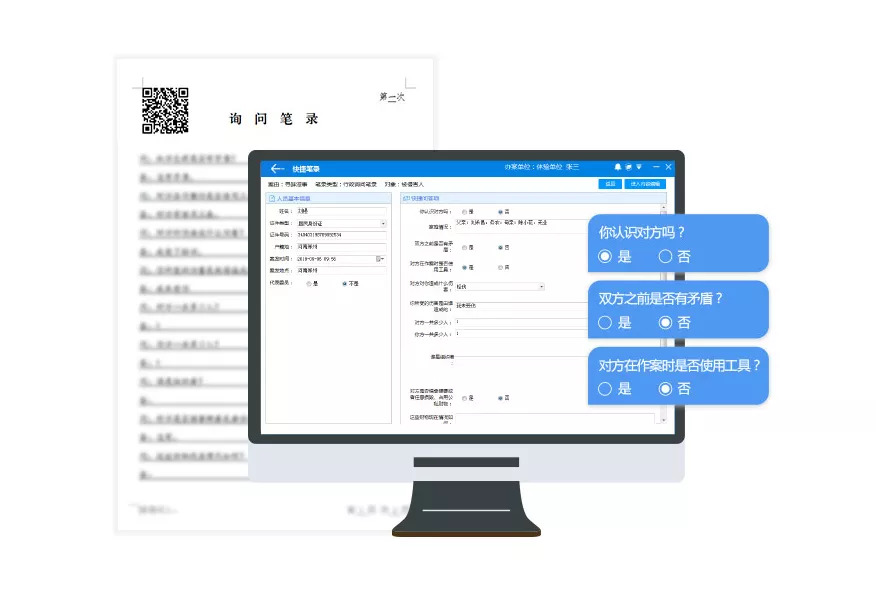Select 是 for 你认识对方吗 in the blue card
Image resolution: width=876 pixels, height=595 pixels.
604,257
